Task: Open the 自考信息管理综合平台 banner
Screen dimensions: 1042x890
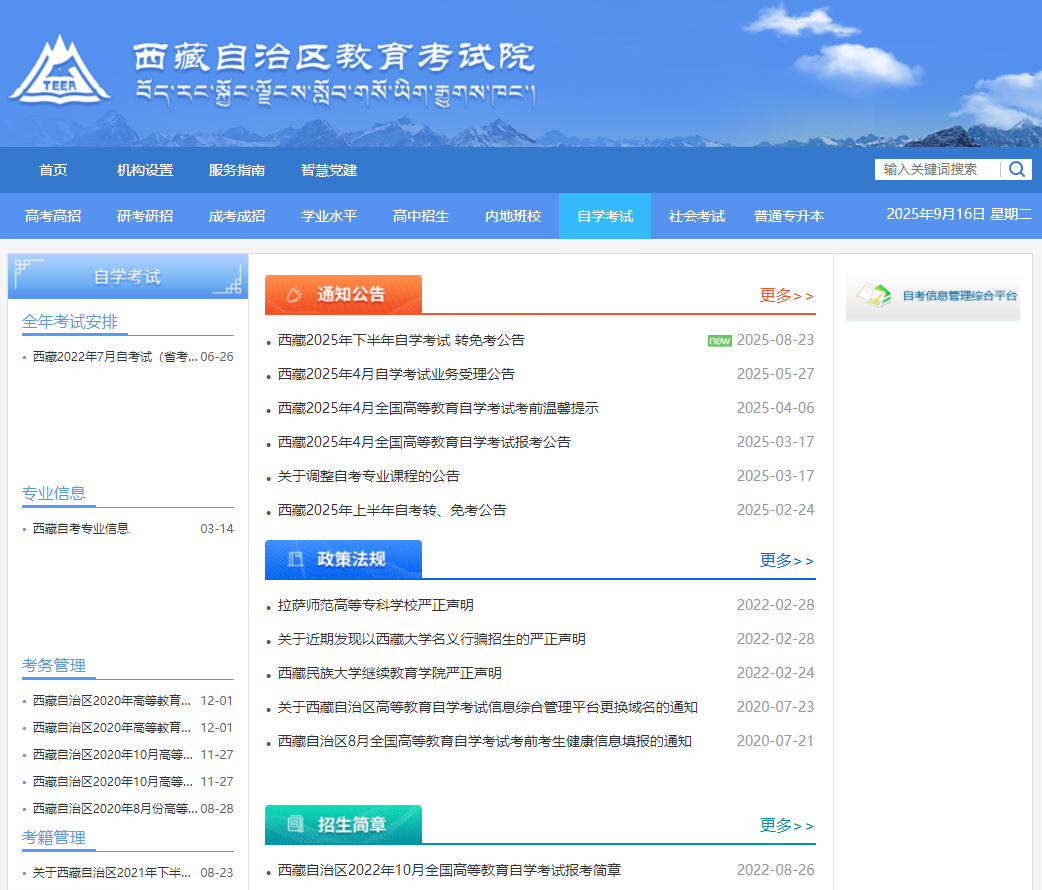Action: [932, 296]
